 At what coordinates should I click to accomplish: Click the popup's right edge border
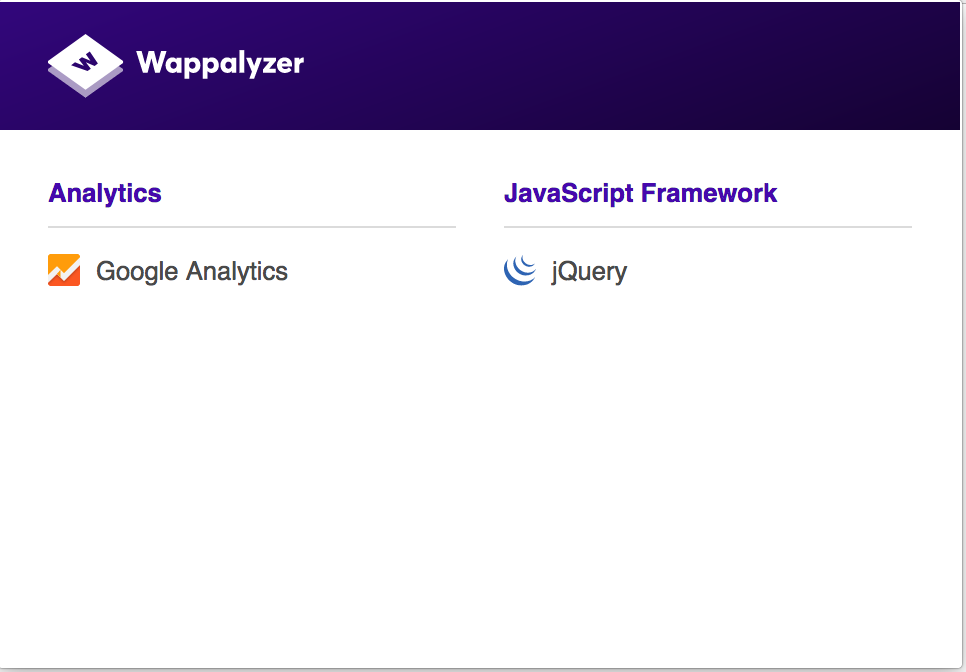[961, 336]
